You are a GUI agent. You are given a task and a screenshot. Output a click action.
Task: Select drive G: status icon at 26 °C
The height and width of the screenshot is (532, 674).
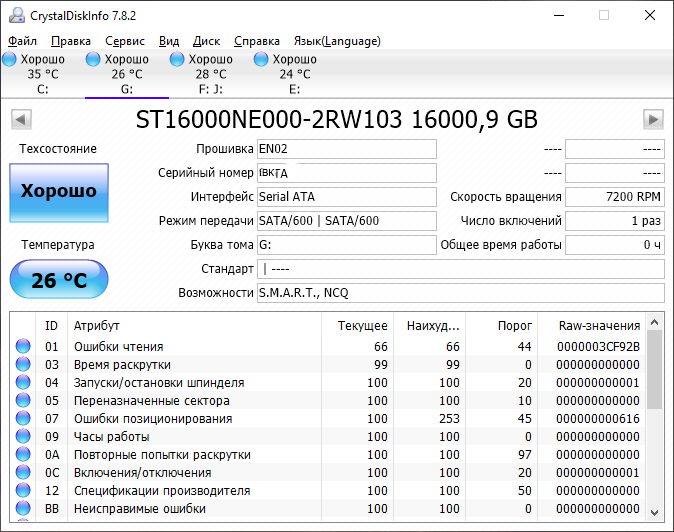coord(93,59)
